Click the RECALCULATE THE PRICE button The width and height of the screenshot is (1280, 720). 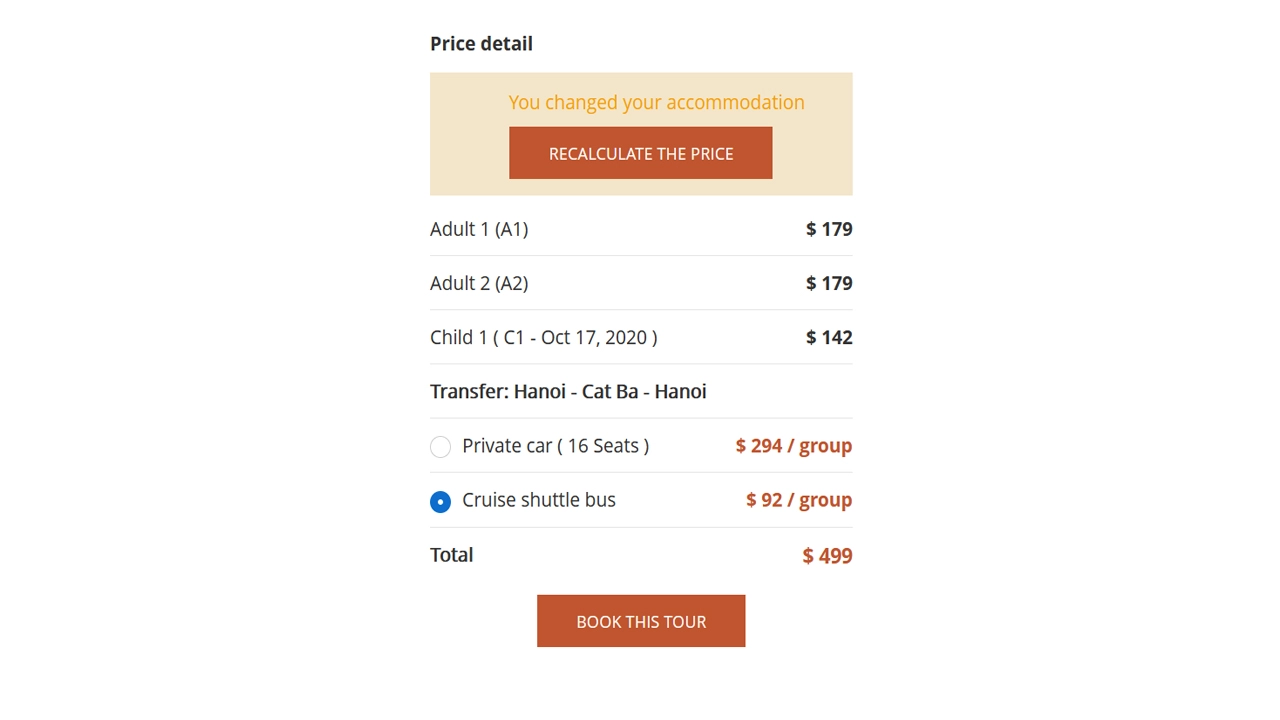(640, 153)
